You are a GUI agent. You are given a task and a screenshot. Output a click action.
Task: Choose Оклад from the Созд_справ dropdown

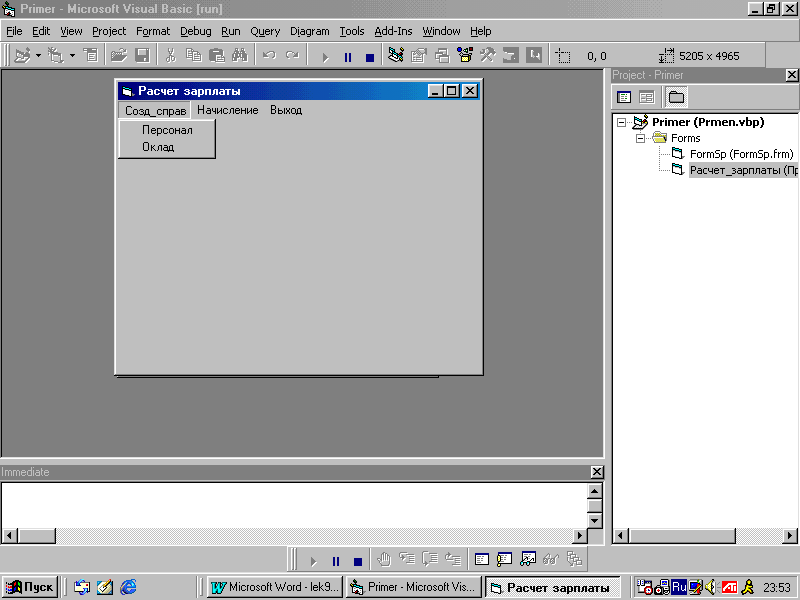click(x=167, y=147)
